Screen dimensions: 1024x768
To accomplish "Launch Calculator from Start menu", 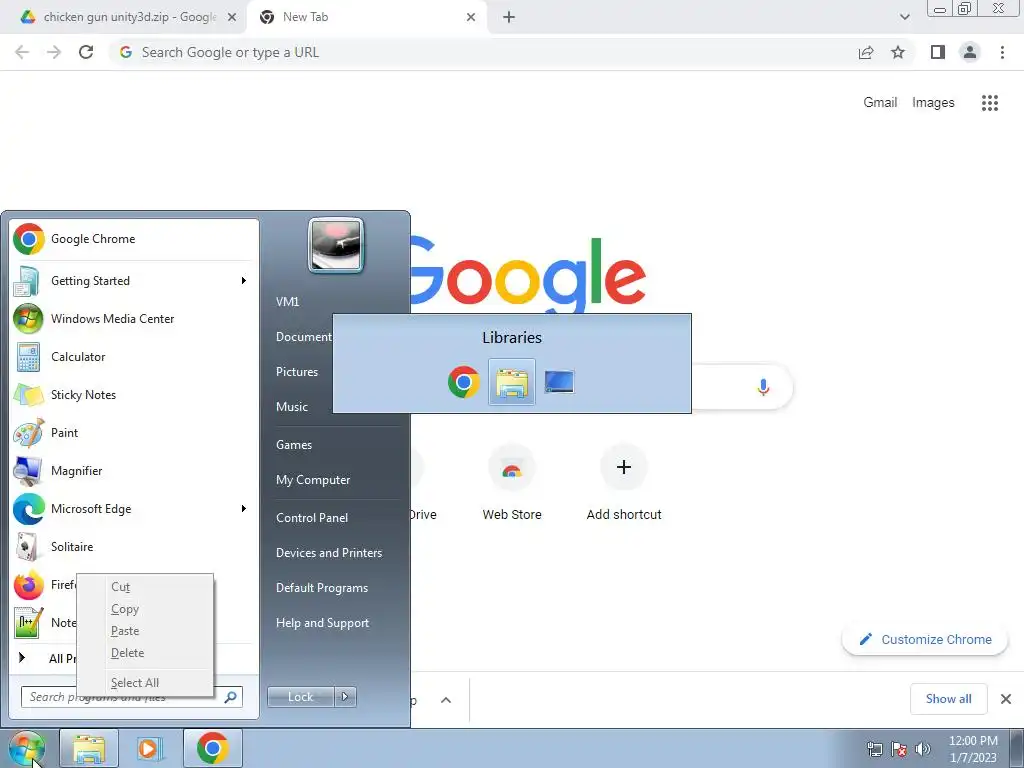I will pyautogui.click(x=134, y=357).
